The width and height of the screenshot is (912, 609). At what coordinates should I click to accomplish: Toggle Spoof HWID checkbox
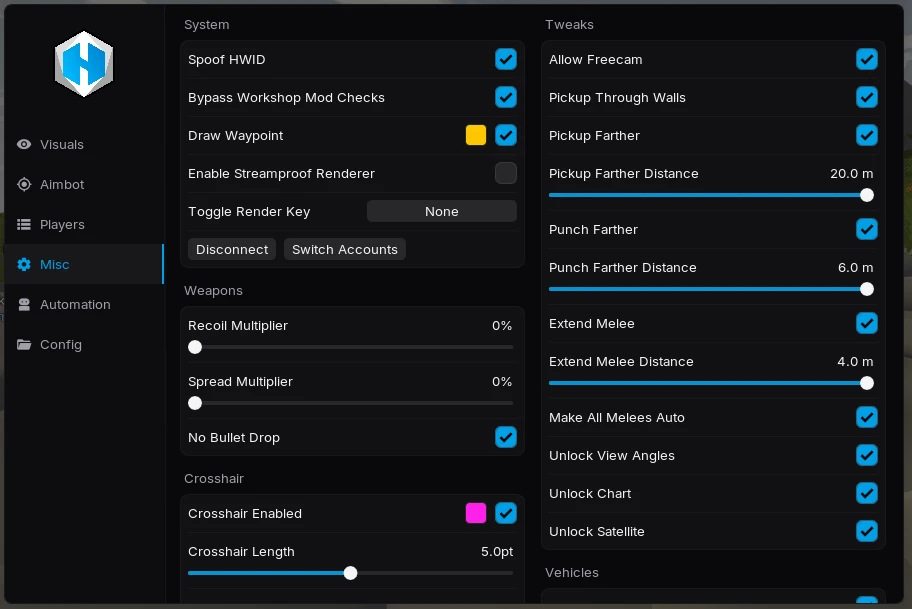pyautogui.click(x=506, y=59)
